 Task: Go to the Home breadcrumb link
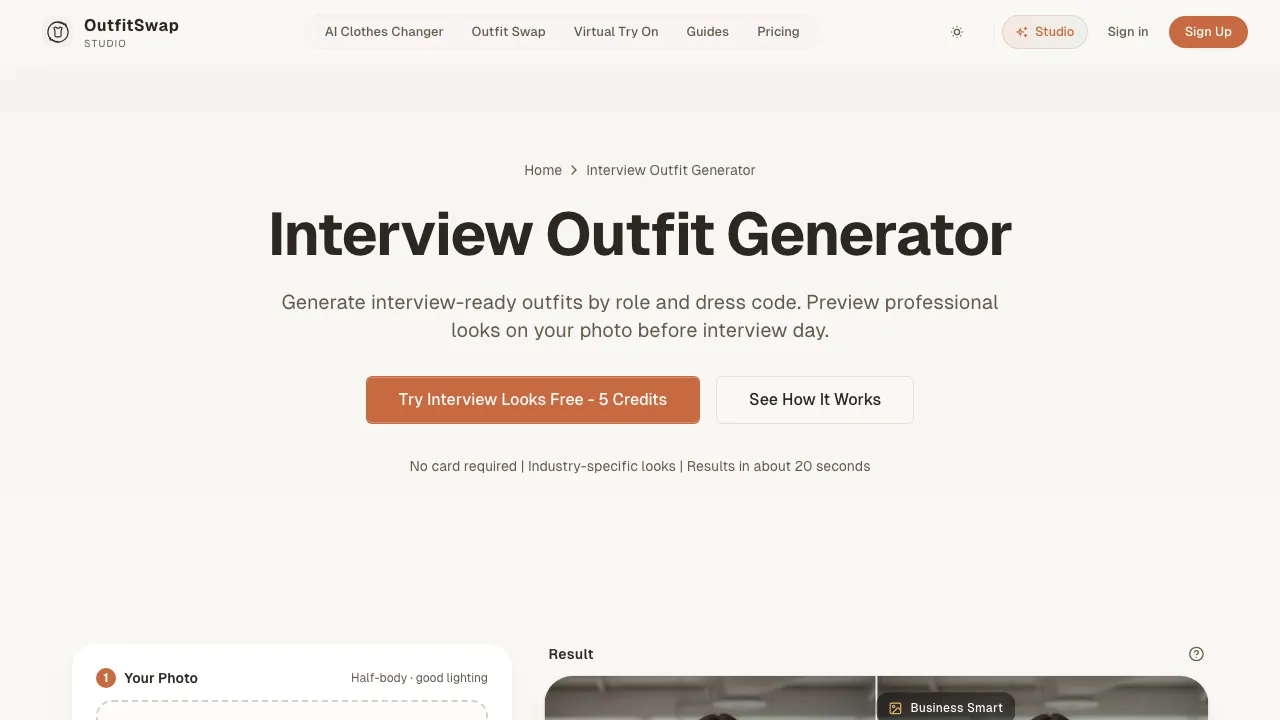(543, 170)
